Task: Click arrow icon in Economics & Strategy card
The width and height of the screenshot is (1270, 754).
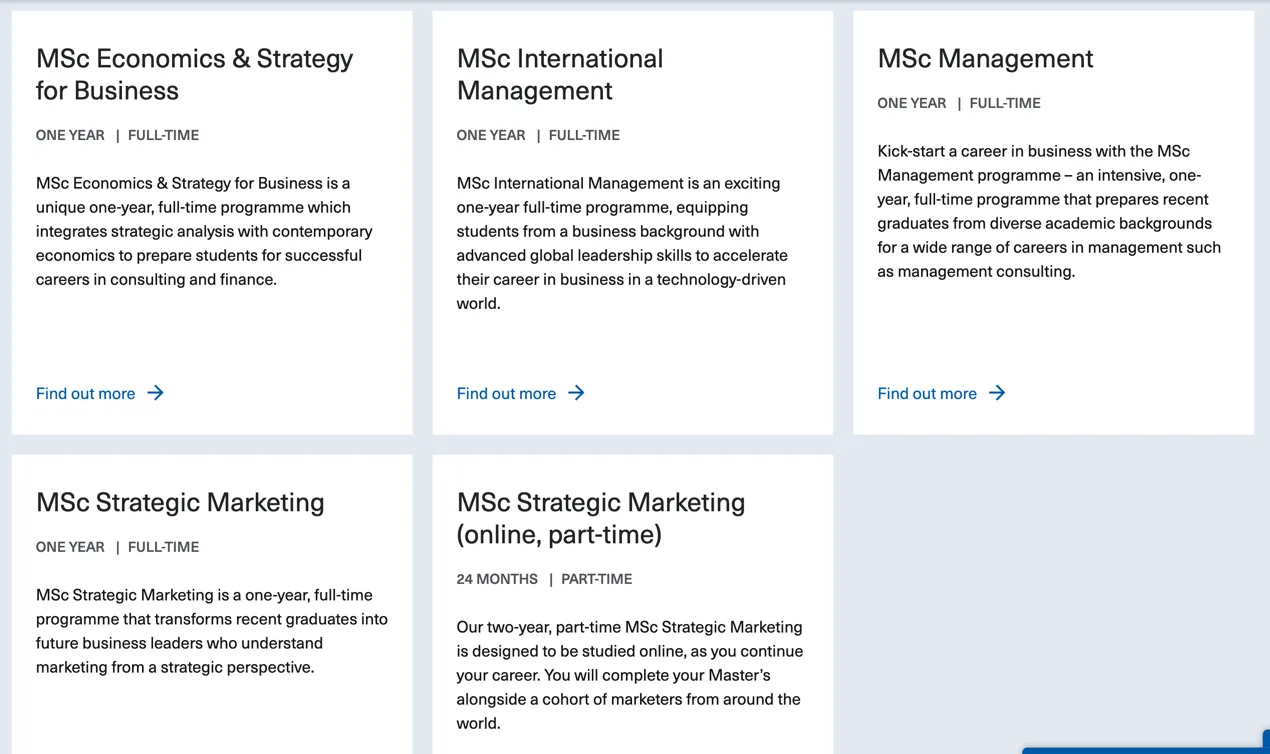Action: 156,393
